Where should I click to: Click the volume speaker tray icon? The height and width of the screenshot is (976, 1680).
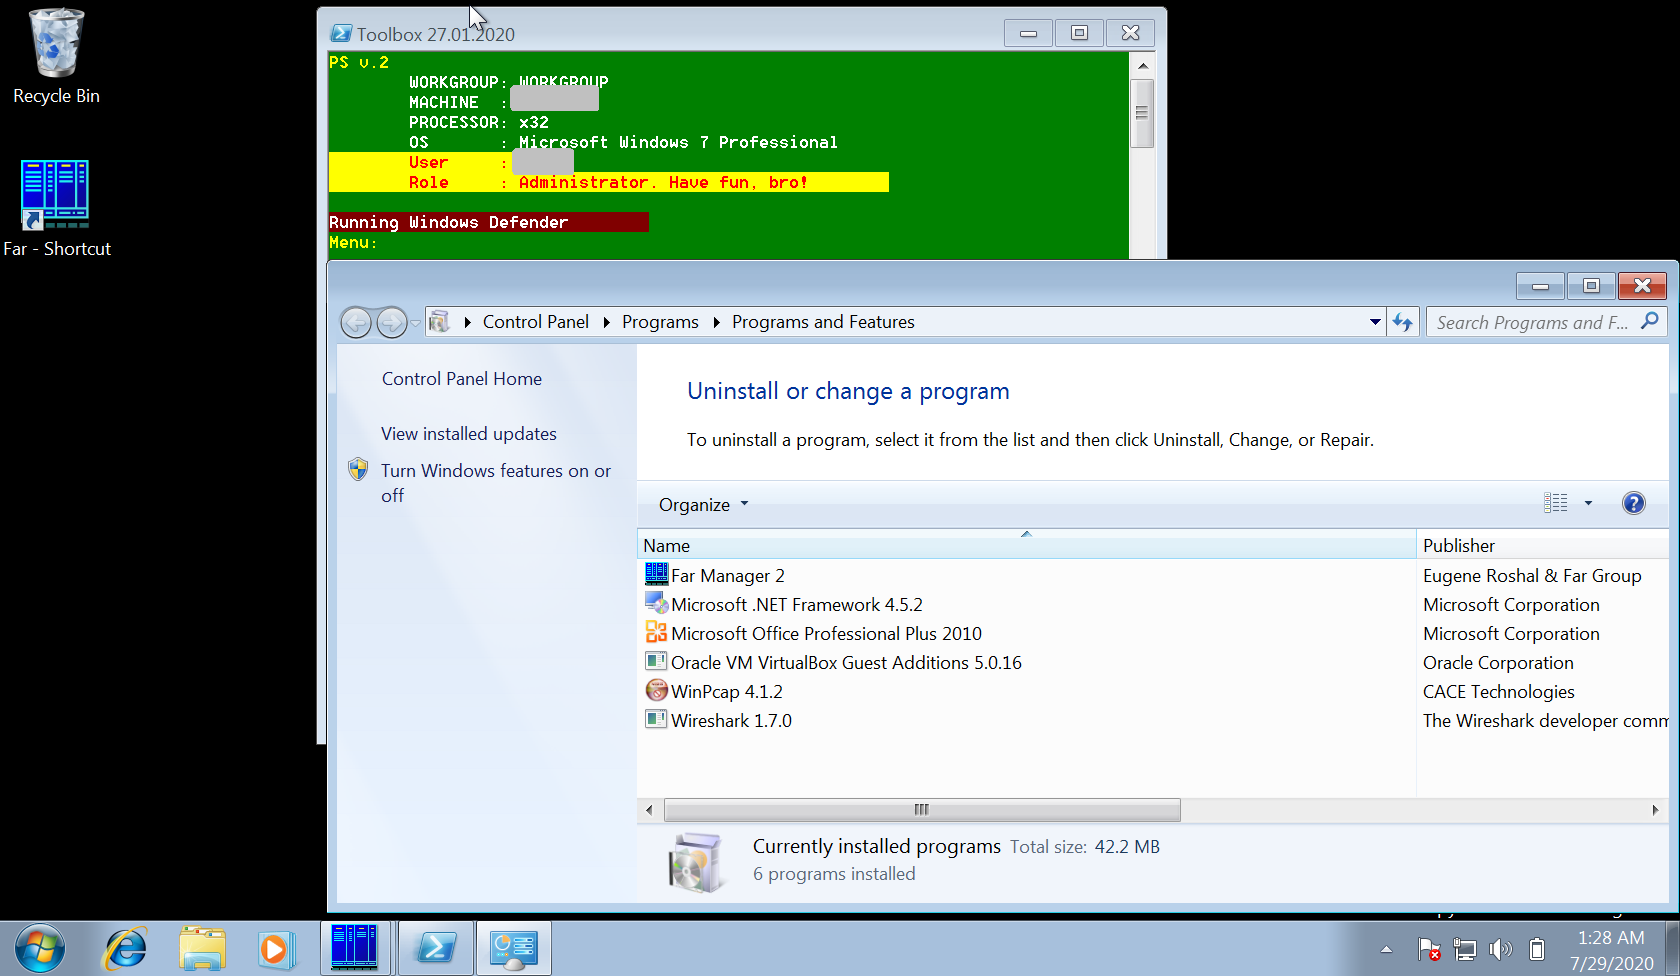[x=1501, y=949]
